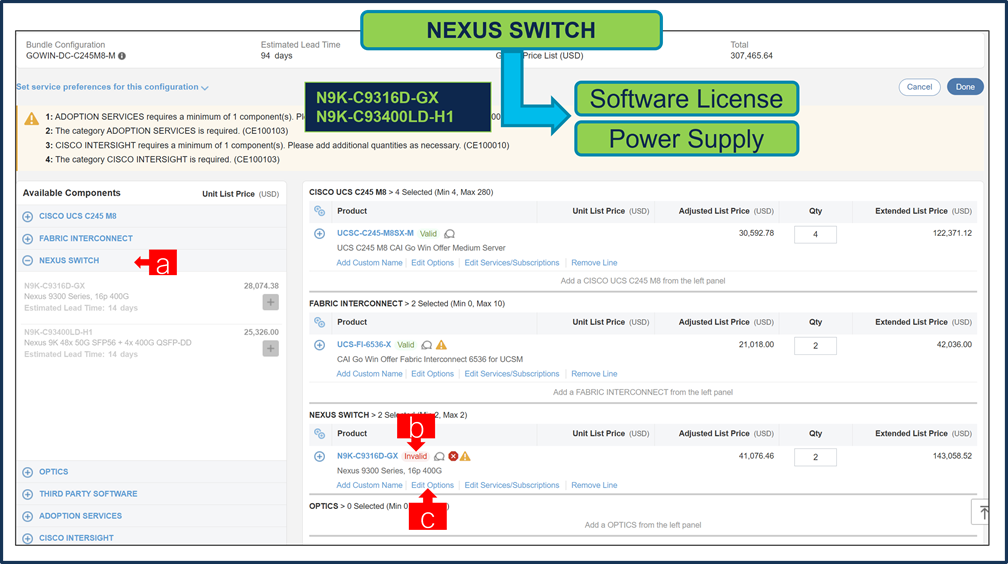The width and height of the screenshot is (1008, 564).
Task: Edit Services/Subscriptions for N9K-C9316D-GX
Action: (x=512, y=486)
